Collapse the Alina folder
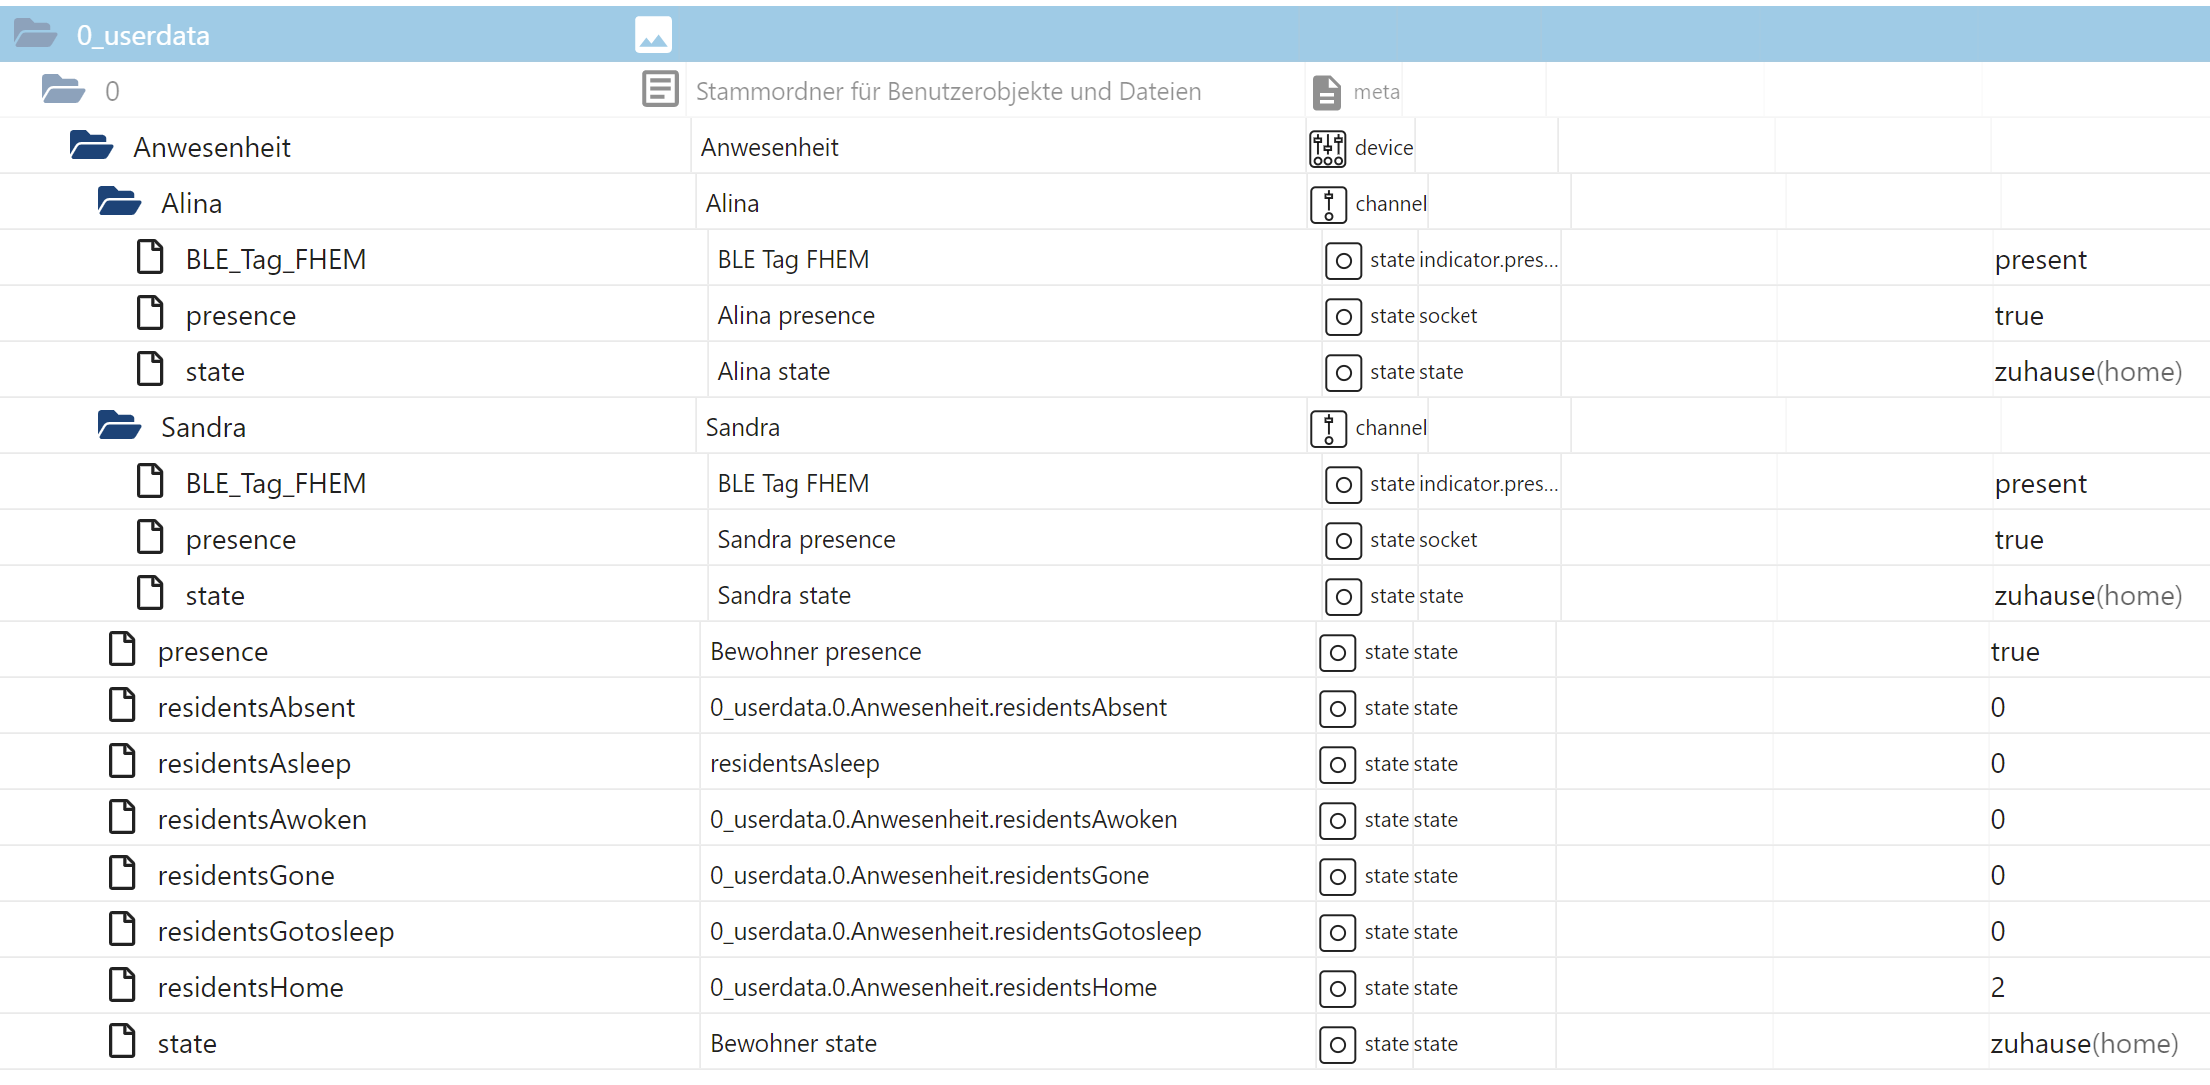Image resolution: width=2210 pixels, height=1085 pixels. [119, 202]
